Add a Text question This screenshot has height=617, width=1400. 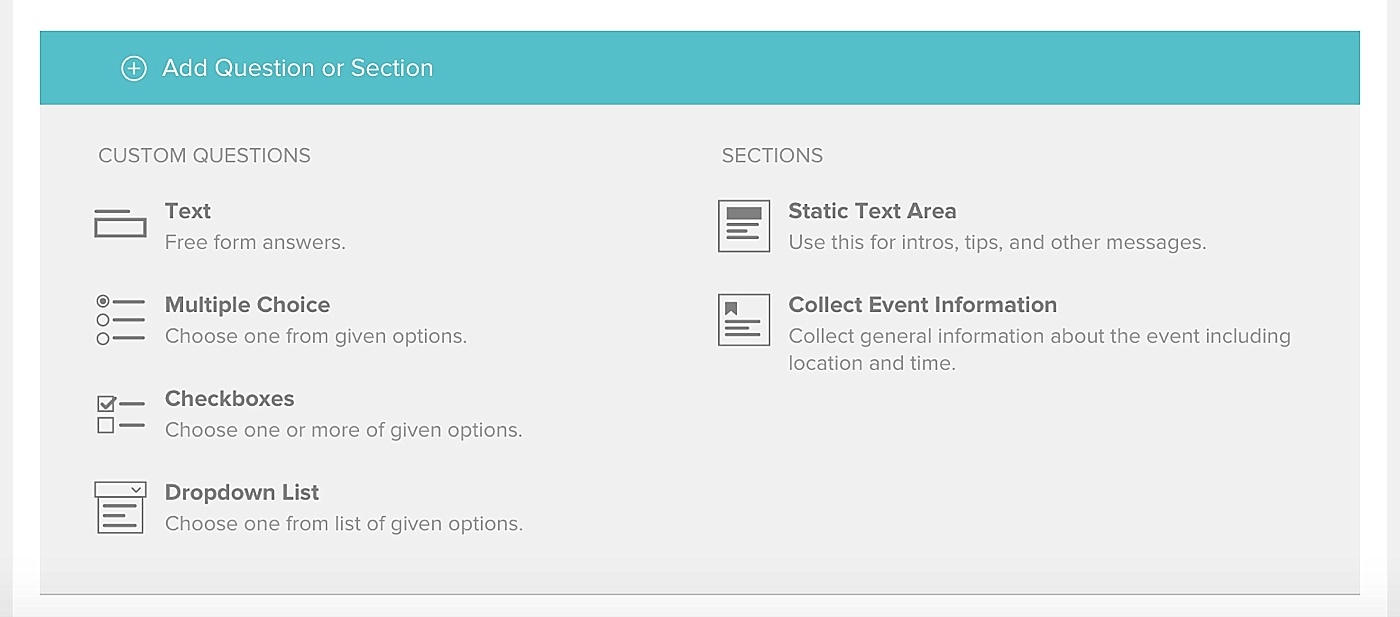click(188, 211)
